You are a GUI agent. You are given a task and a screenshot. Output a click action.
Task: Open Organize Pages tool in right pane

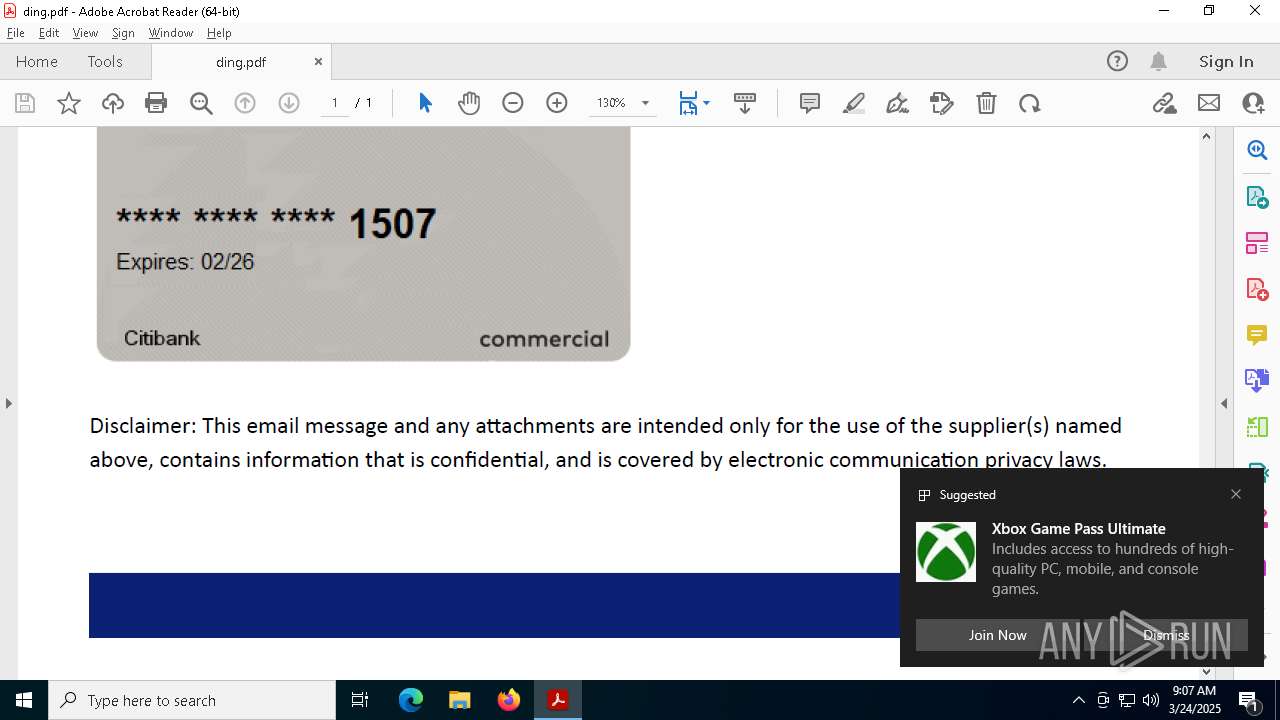click(x=1257, y=243)
